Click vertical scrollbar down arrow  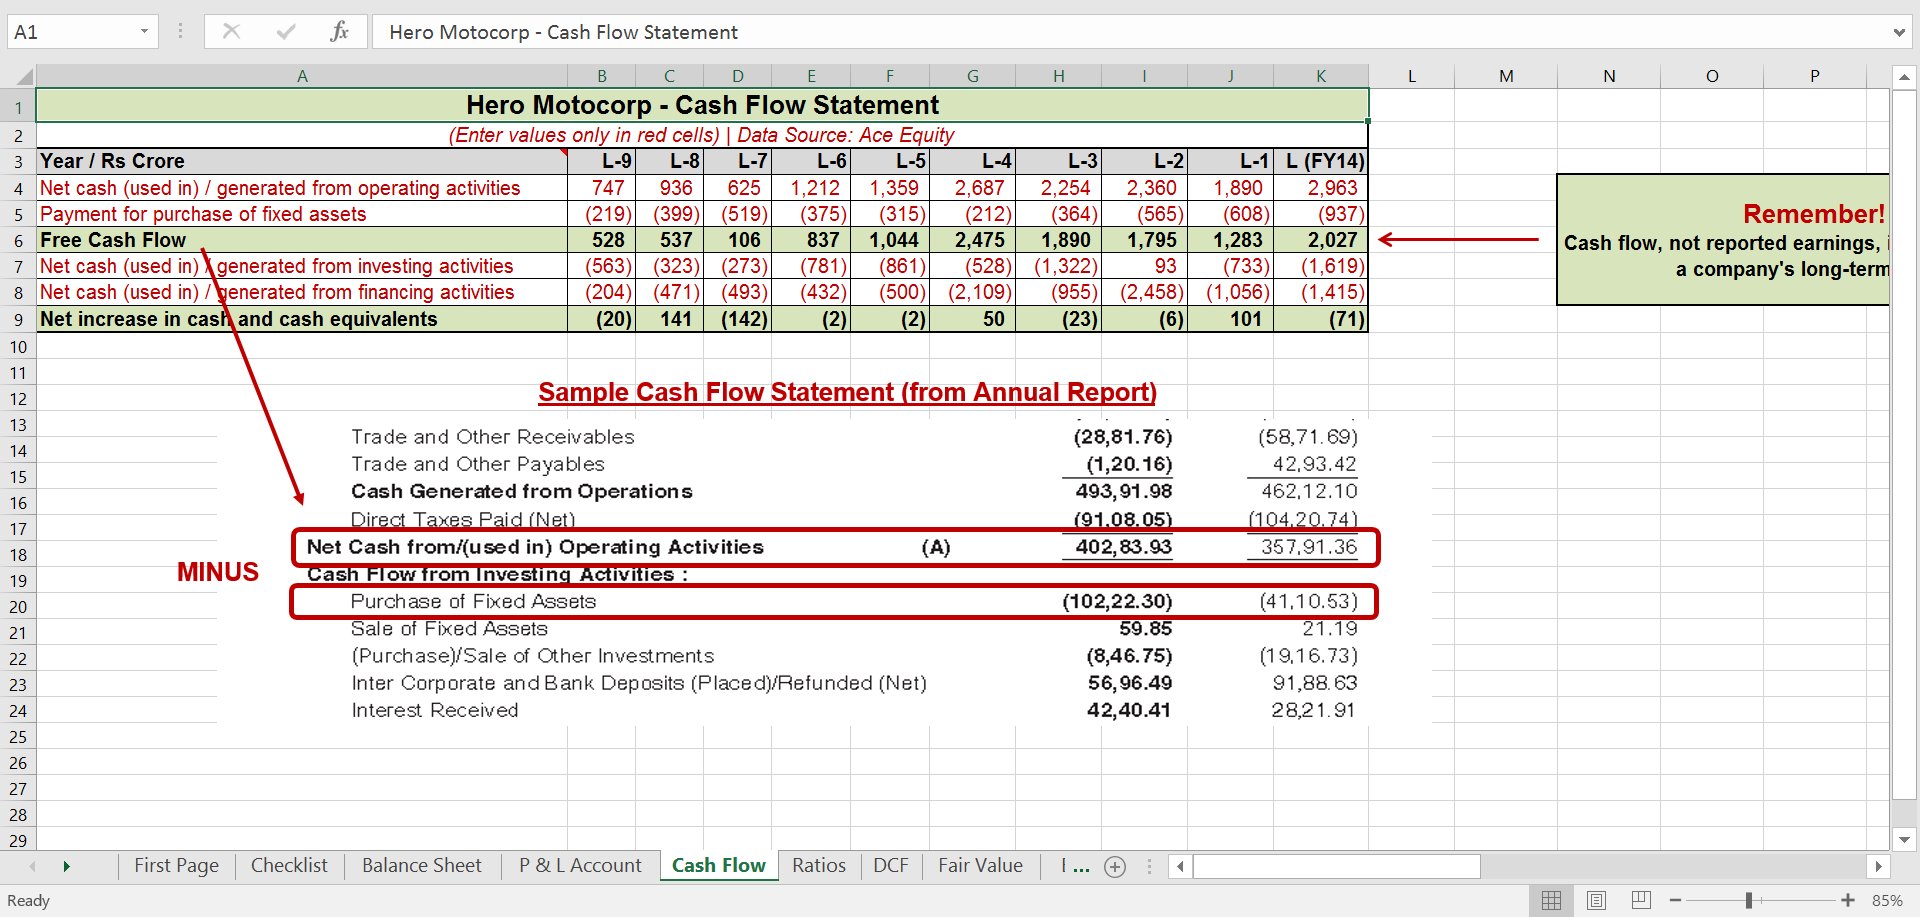click(x=1904, y=839)
